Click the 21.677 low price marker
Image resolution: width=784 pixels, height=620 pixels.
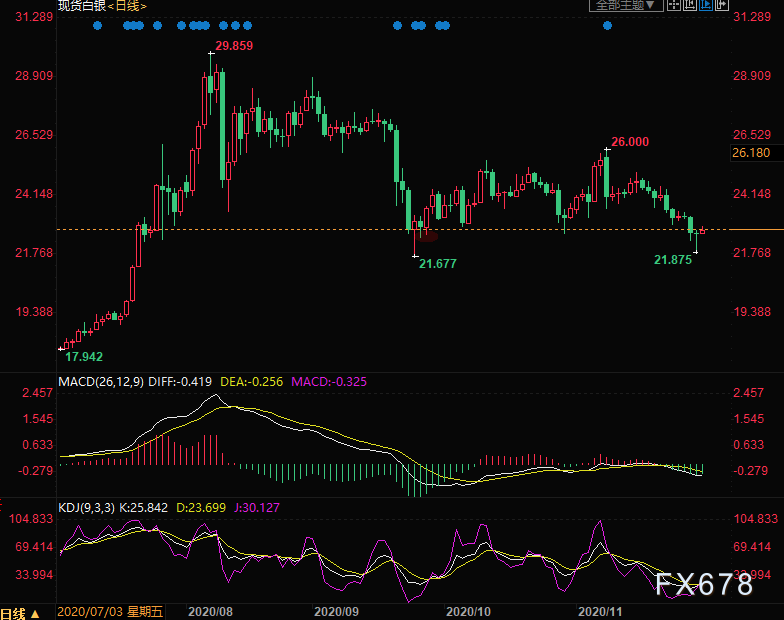pyautogui.click(x=438, y=264)
